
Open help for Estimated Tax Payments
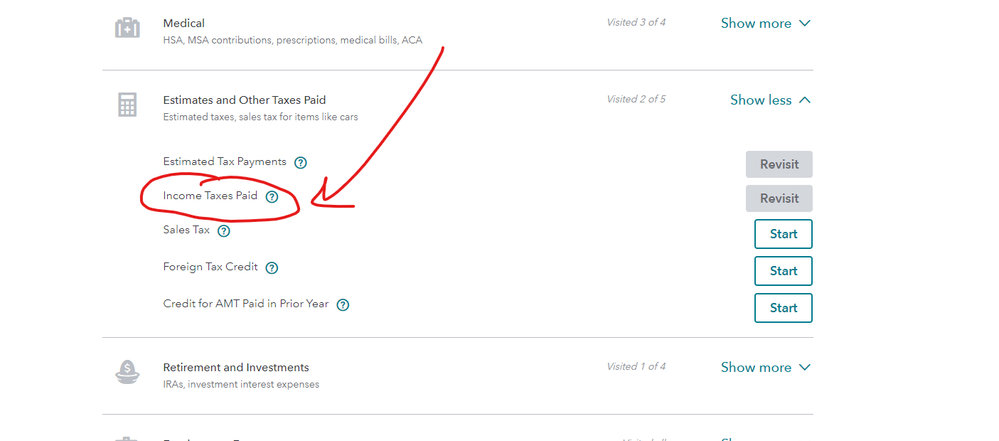point(301,163)
